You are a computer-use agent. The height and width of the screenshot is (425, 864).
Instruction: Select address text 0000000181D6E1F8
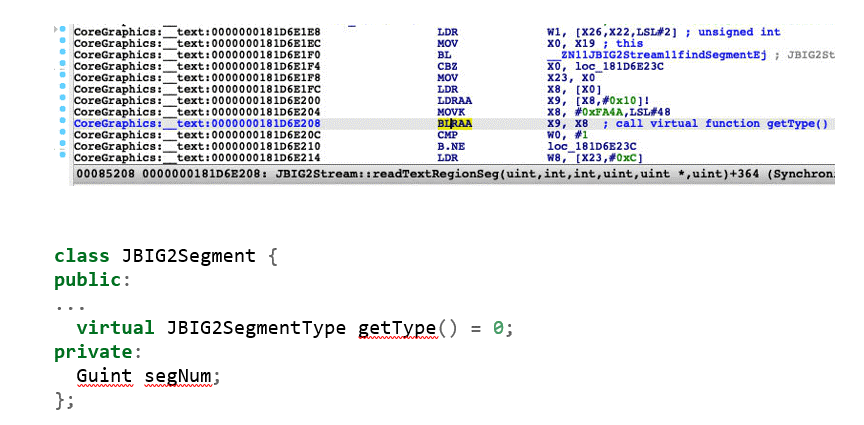[266, 78]
